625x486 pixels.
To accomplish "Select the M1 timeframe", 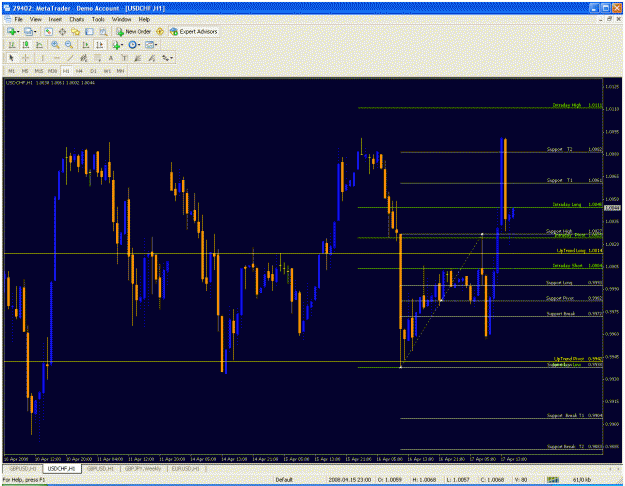I will [x=11, y=71].
